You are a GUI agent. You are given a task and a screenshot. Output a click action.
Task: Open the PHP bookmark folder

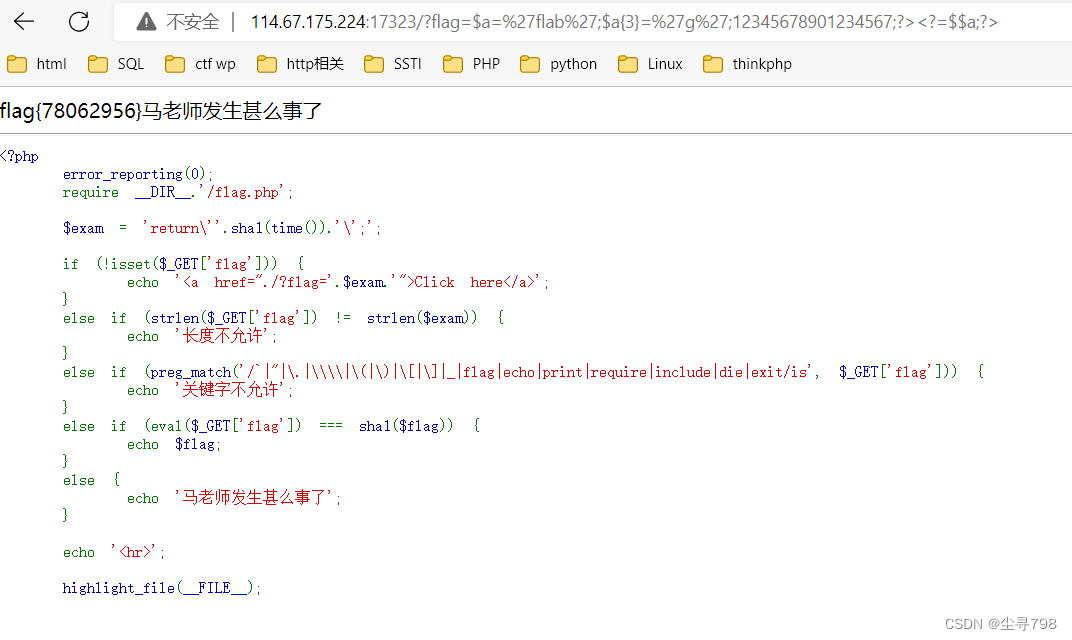click(x=472, y=64)
